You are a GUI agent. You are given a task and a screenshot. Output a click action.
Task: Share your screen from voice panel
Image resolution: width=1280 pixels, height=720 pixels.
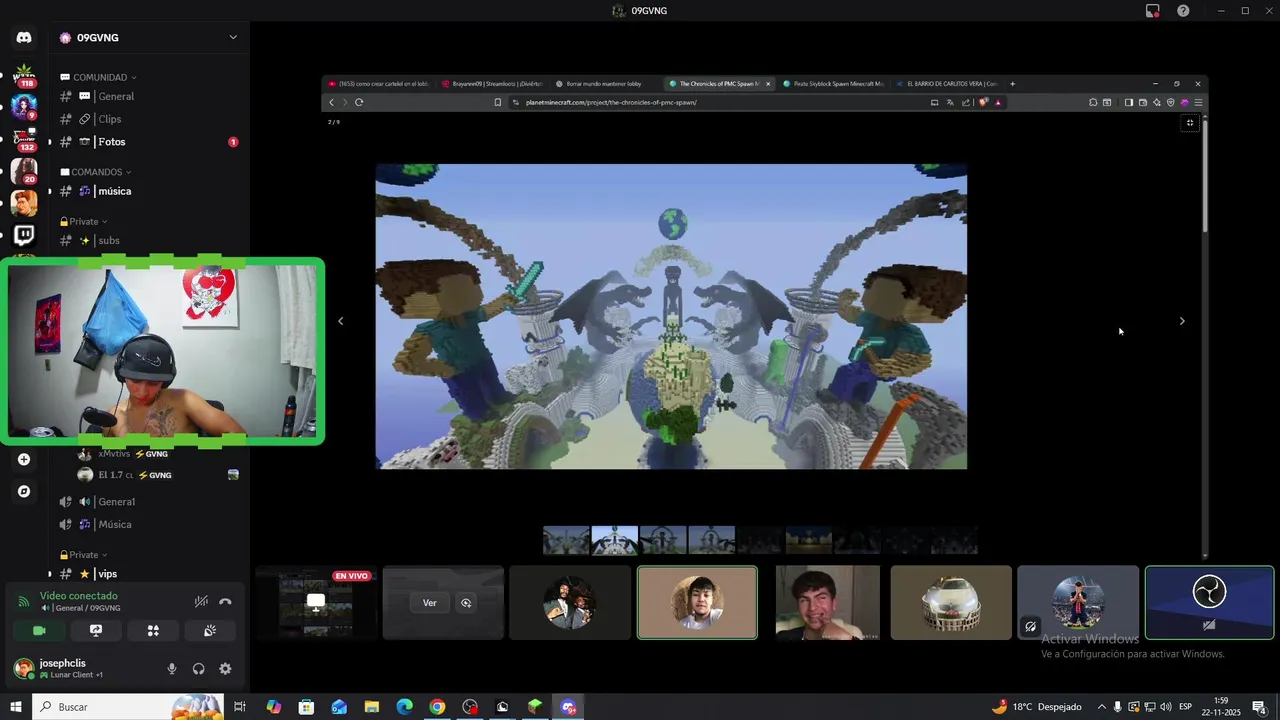96,631
